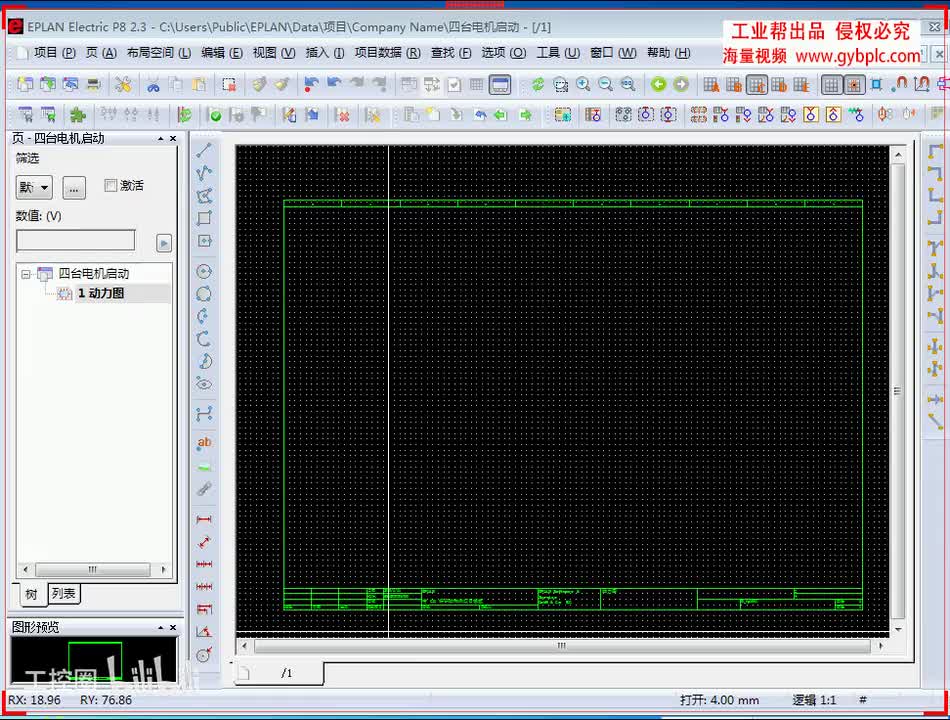The width and height of the screenshot is (950, 720).
Task: Click the 数值 value input field
Action: (x=76, y=241)
